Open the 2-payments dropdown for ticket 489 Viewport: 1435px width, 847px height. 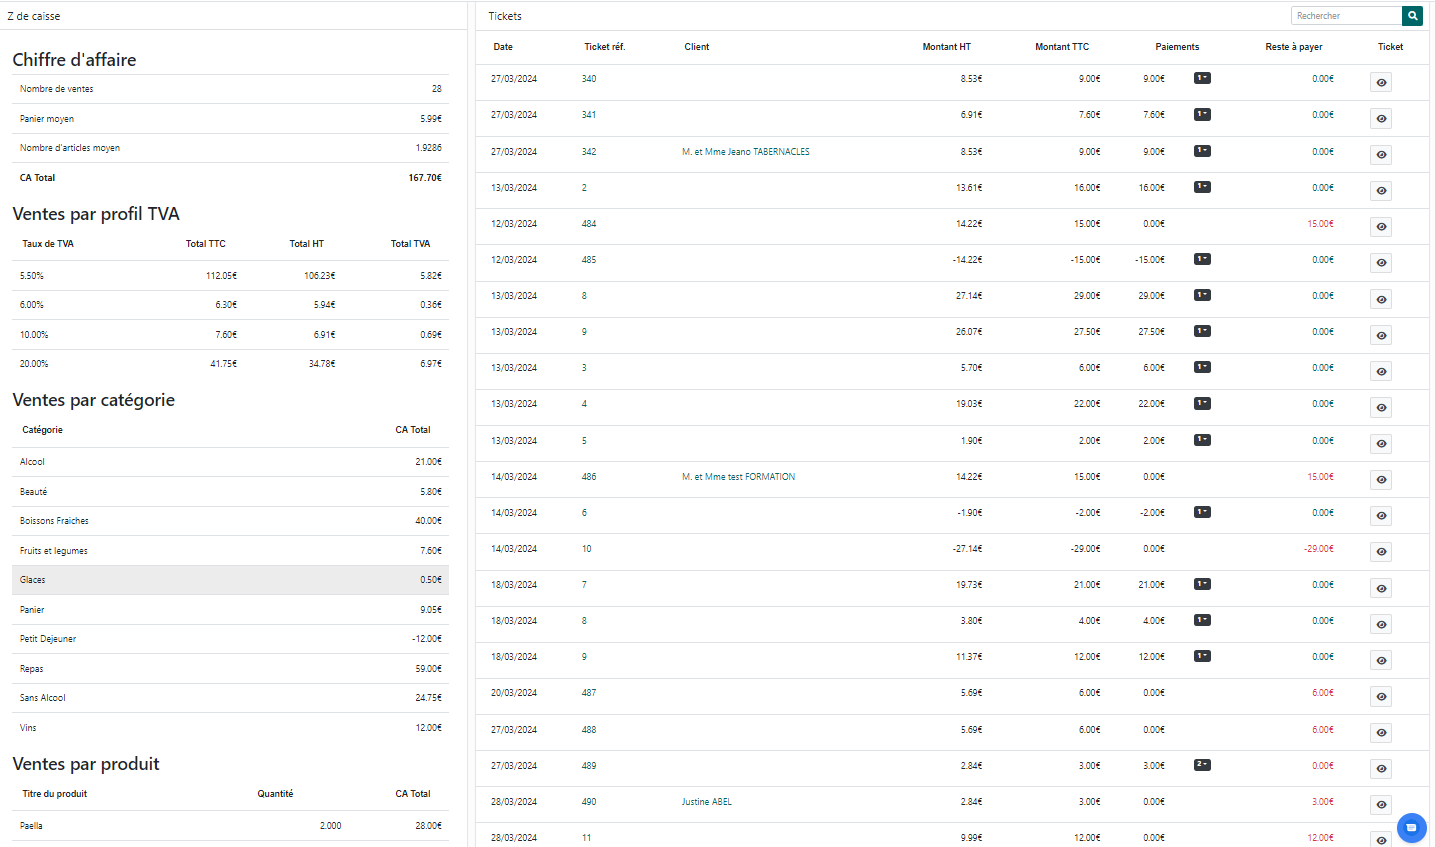coord(1202,765)
